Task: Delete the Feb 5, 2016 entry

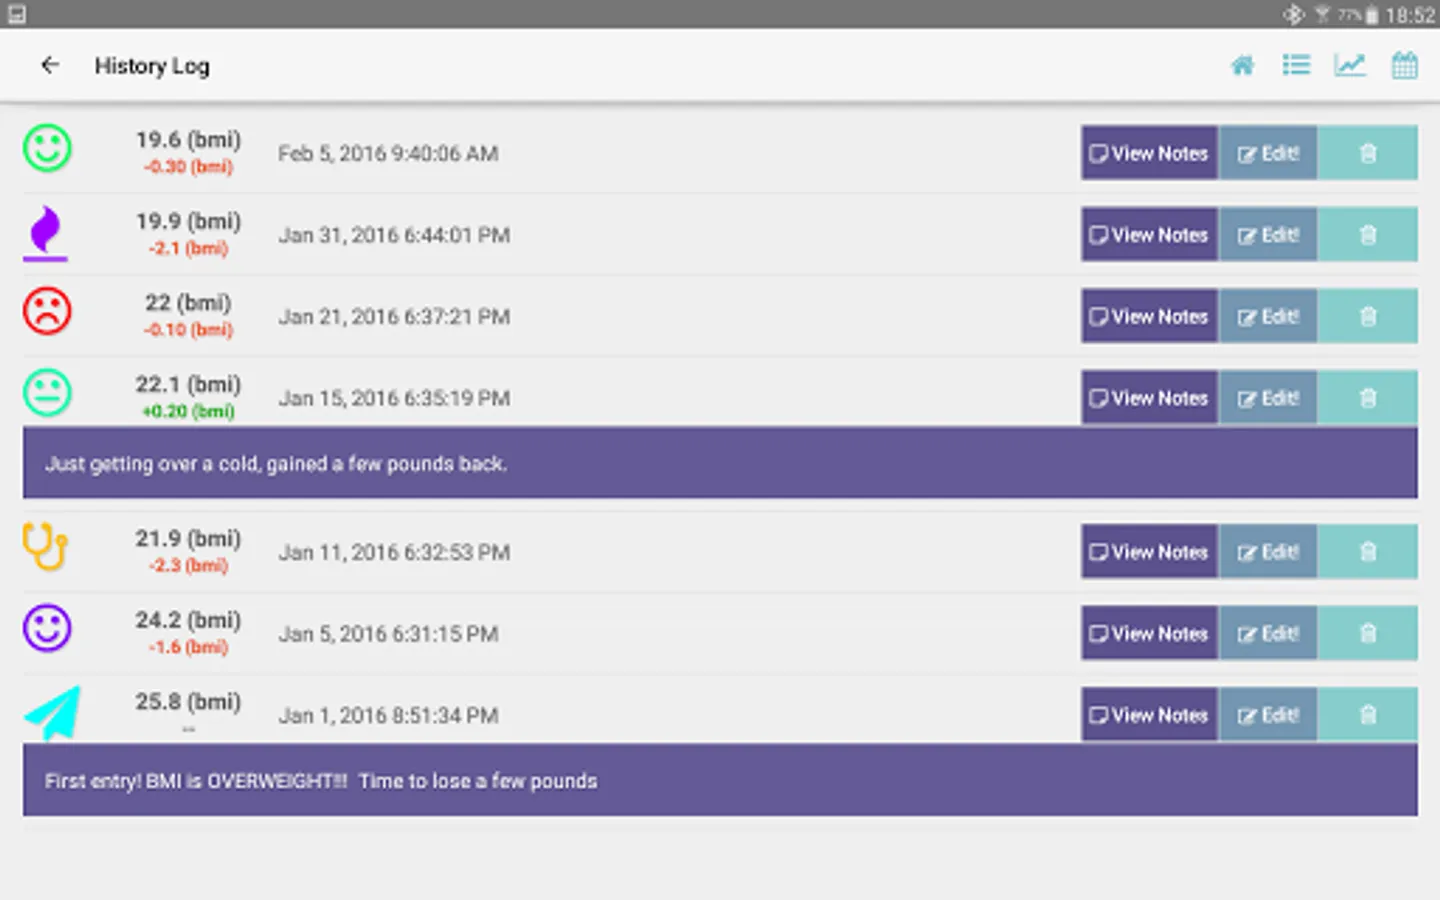Action: point(1367,153)
